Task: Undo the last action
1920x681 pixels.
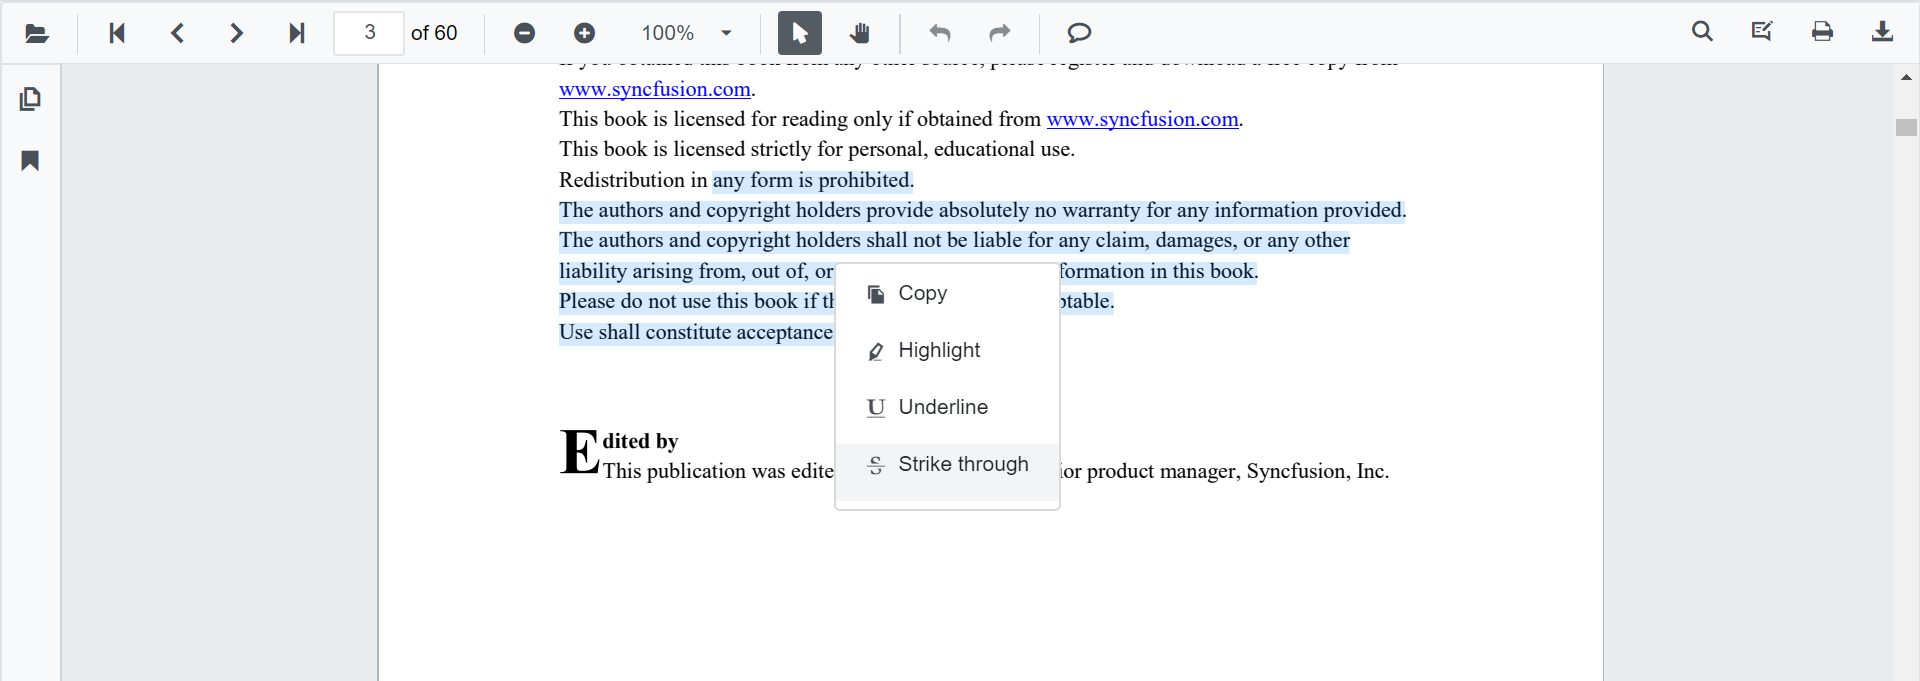Action: coord(940,33)
